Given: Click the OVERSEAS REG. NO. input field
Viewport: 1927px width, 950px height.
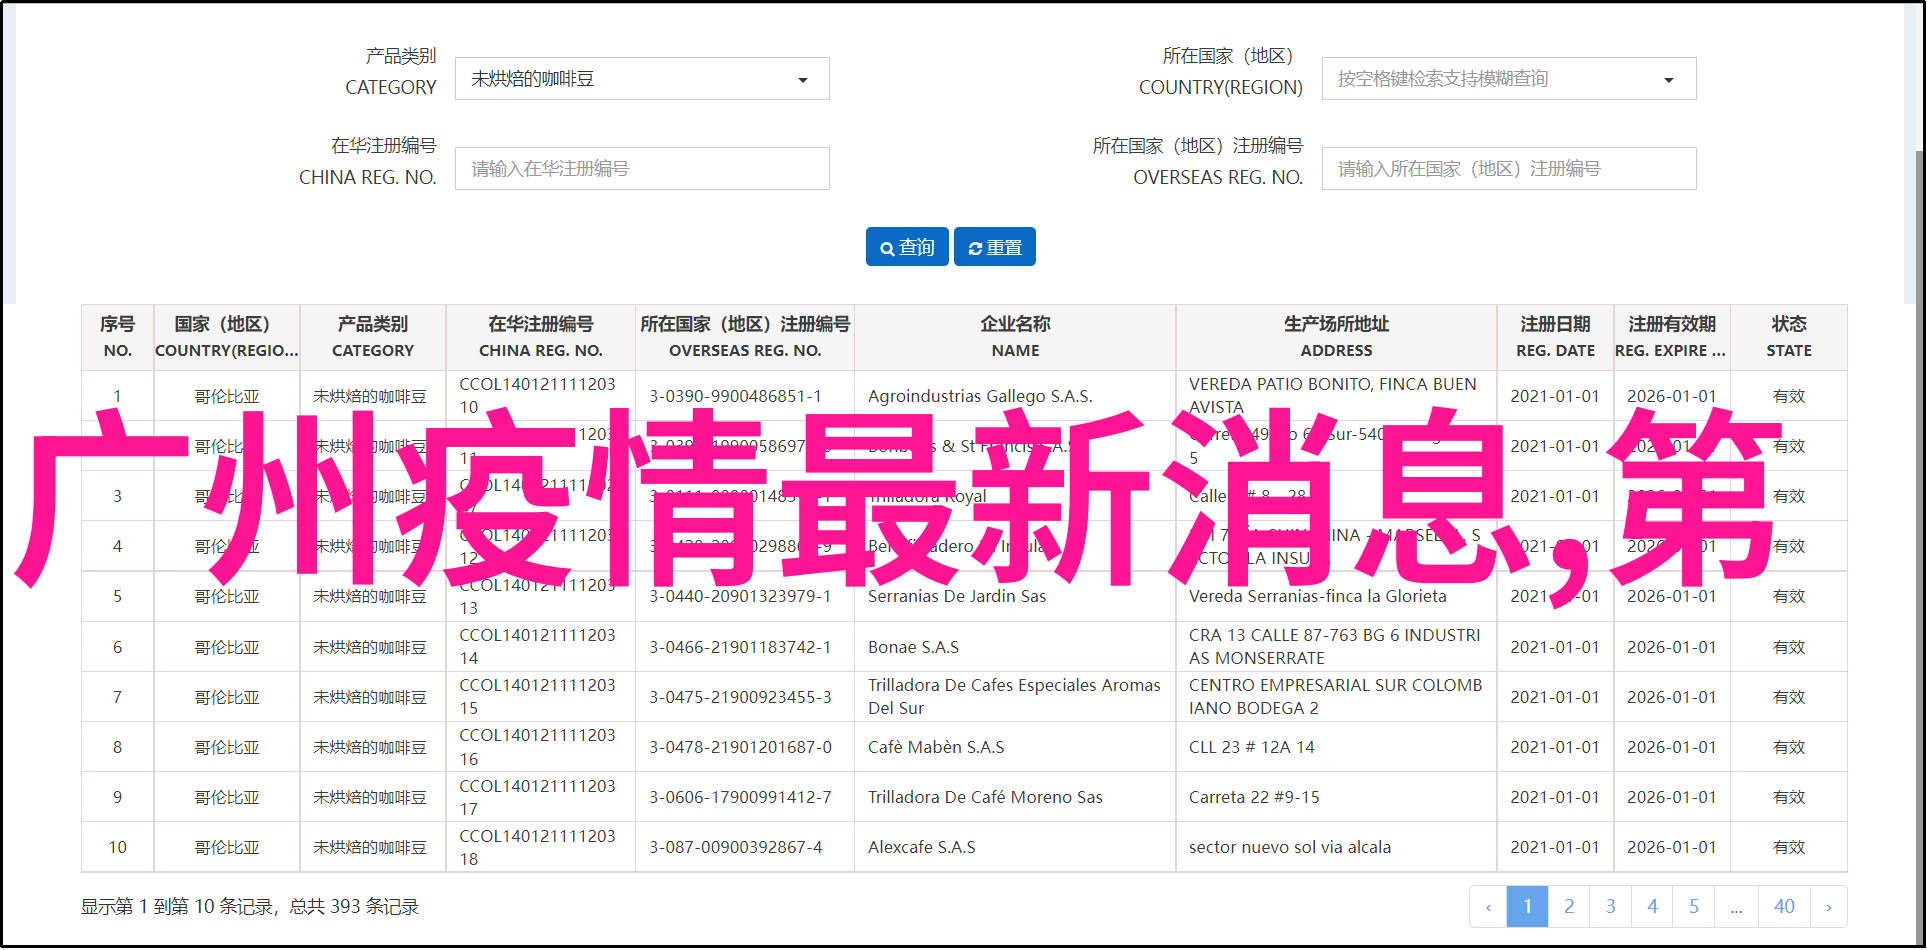Looking at the screenshot, I should coord(1509,169).
